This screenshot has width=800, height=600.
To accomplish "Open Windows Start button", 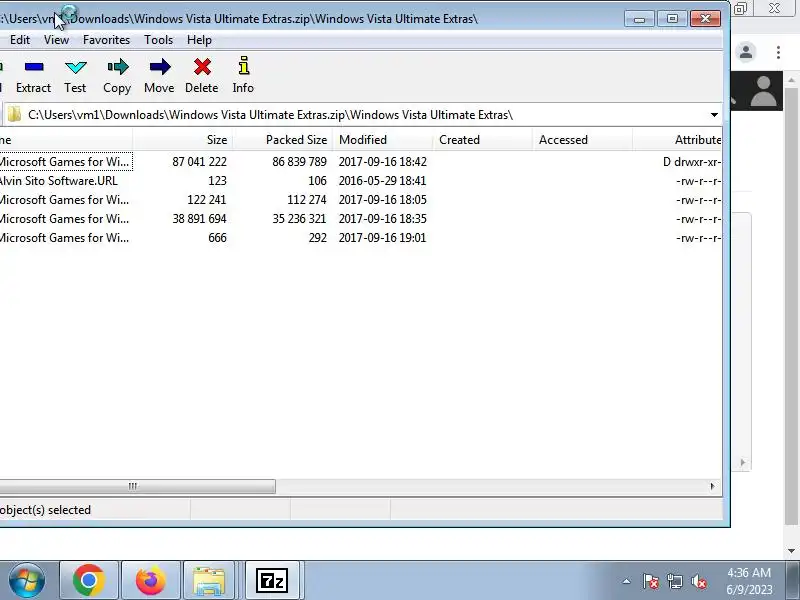I will (x=27, y=580).
